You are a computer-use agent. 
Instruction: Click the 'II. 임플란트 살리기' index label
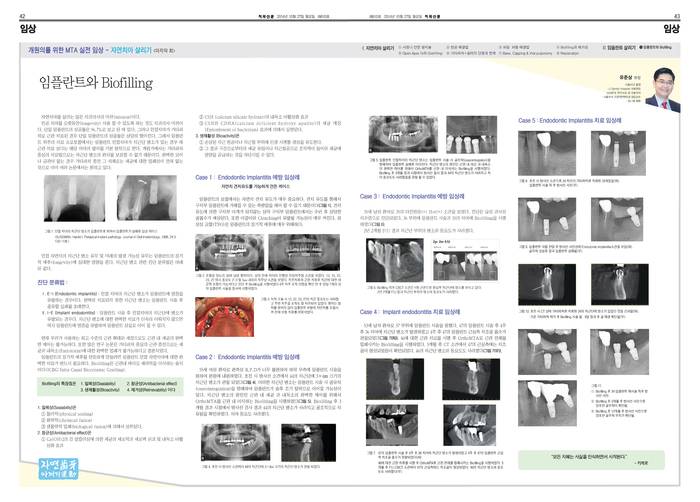[x=618, y=47]
